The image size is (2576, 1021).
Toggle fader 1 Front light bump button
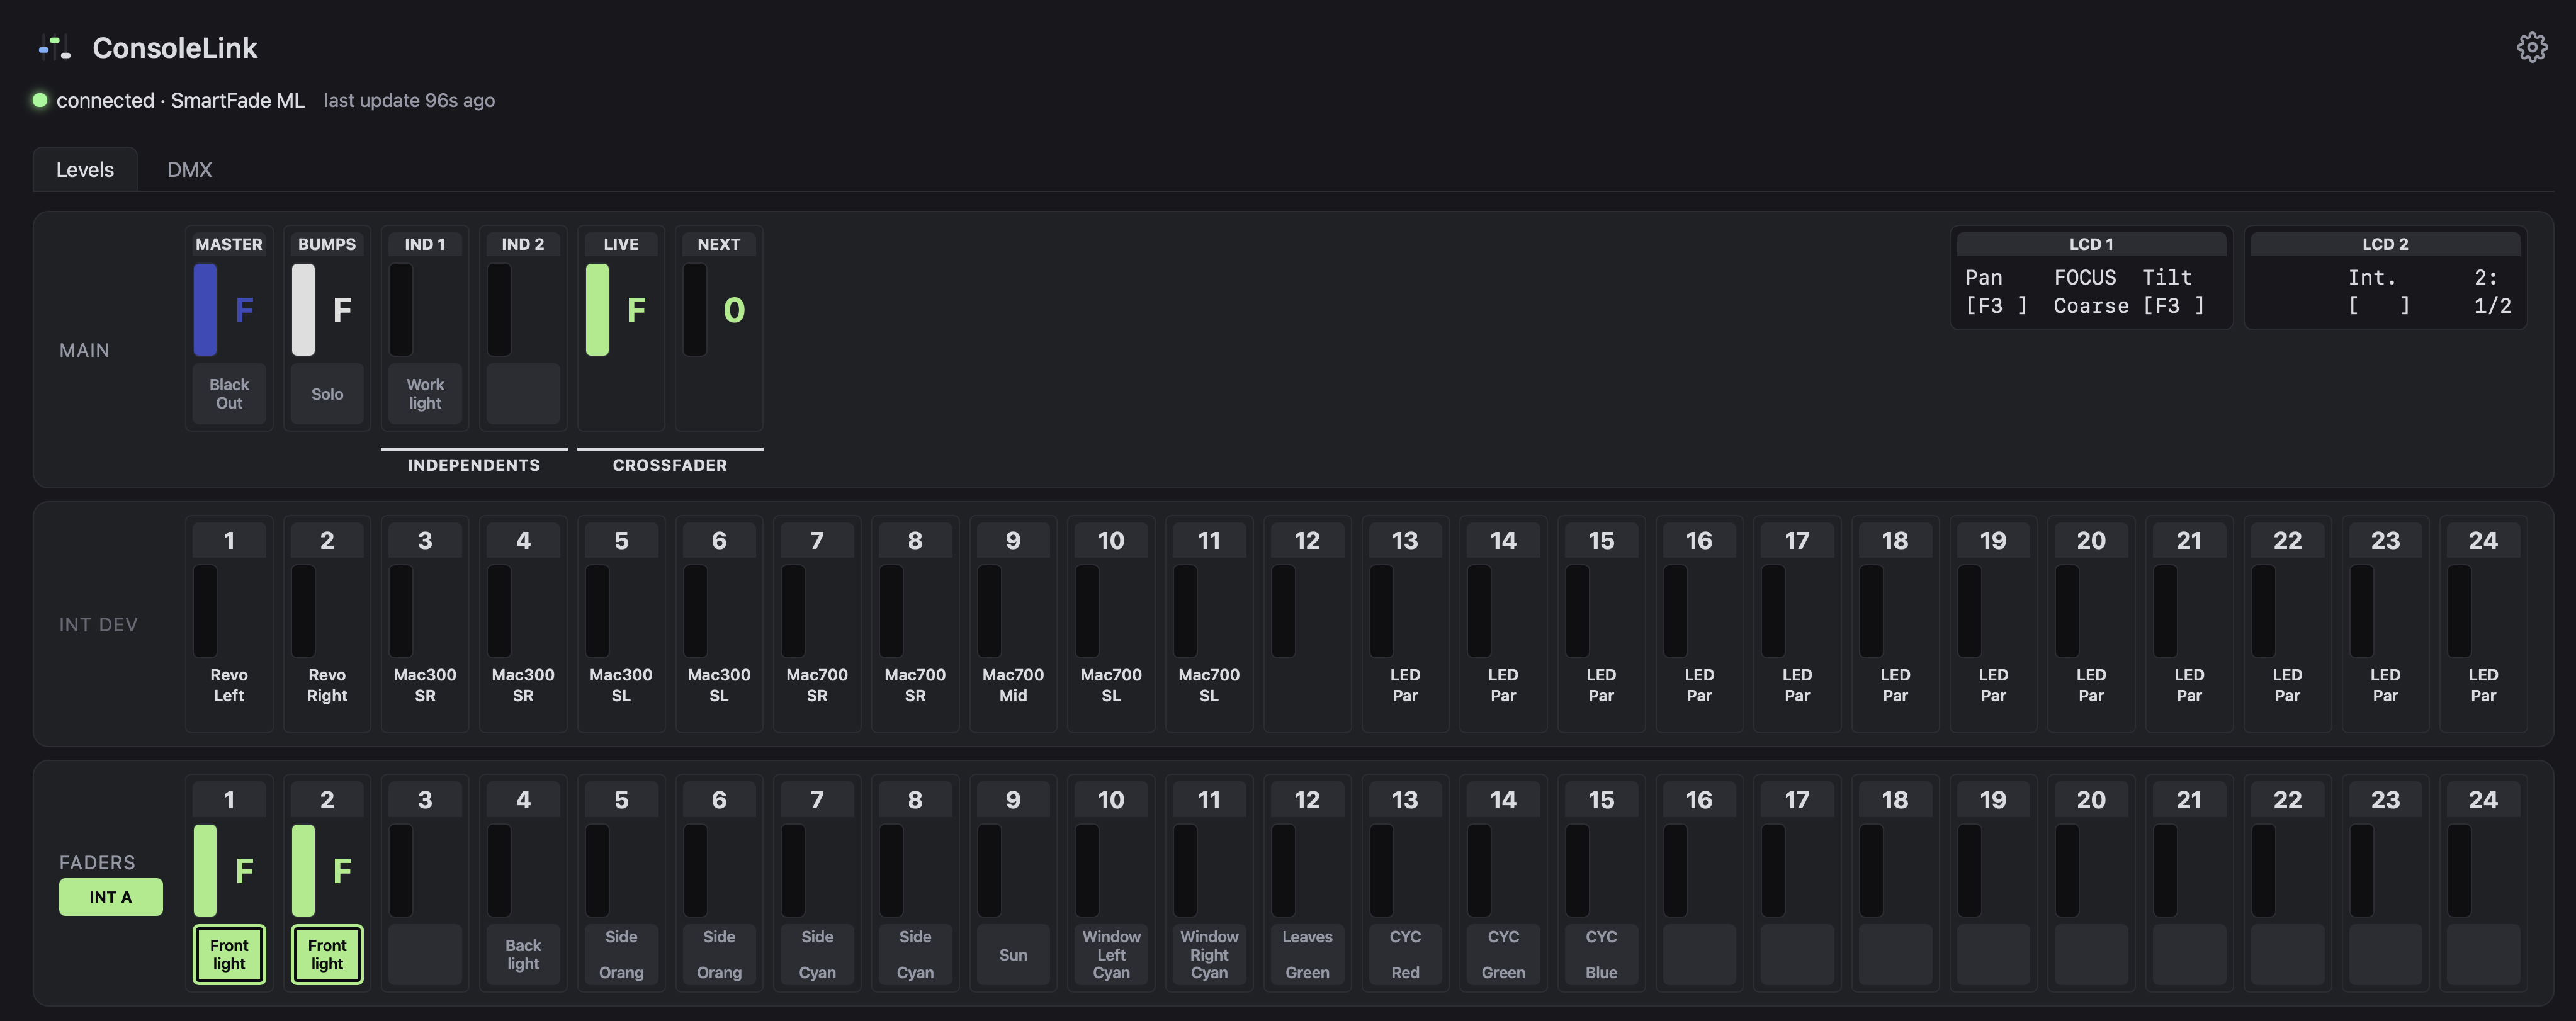(x=229, y=954)
